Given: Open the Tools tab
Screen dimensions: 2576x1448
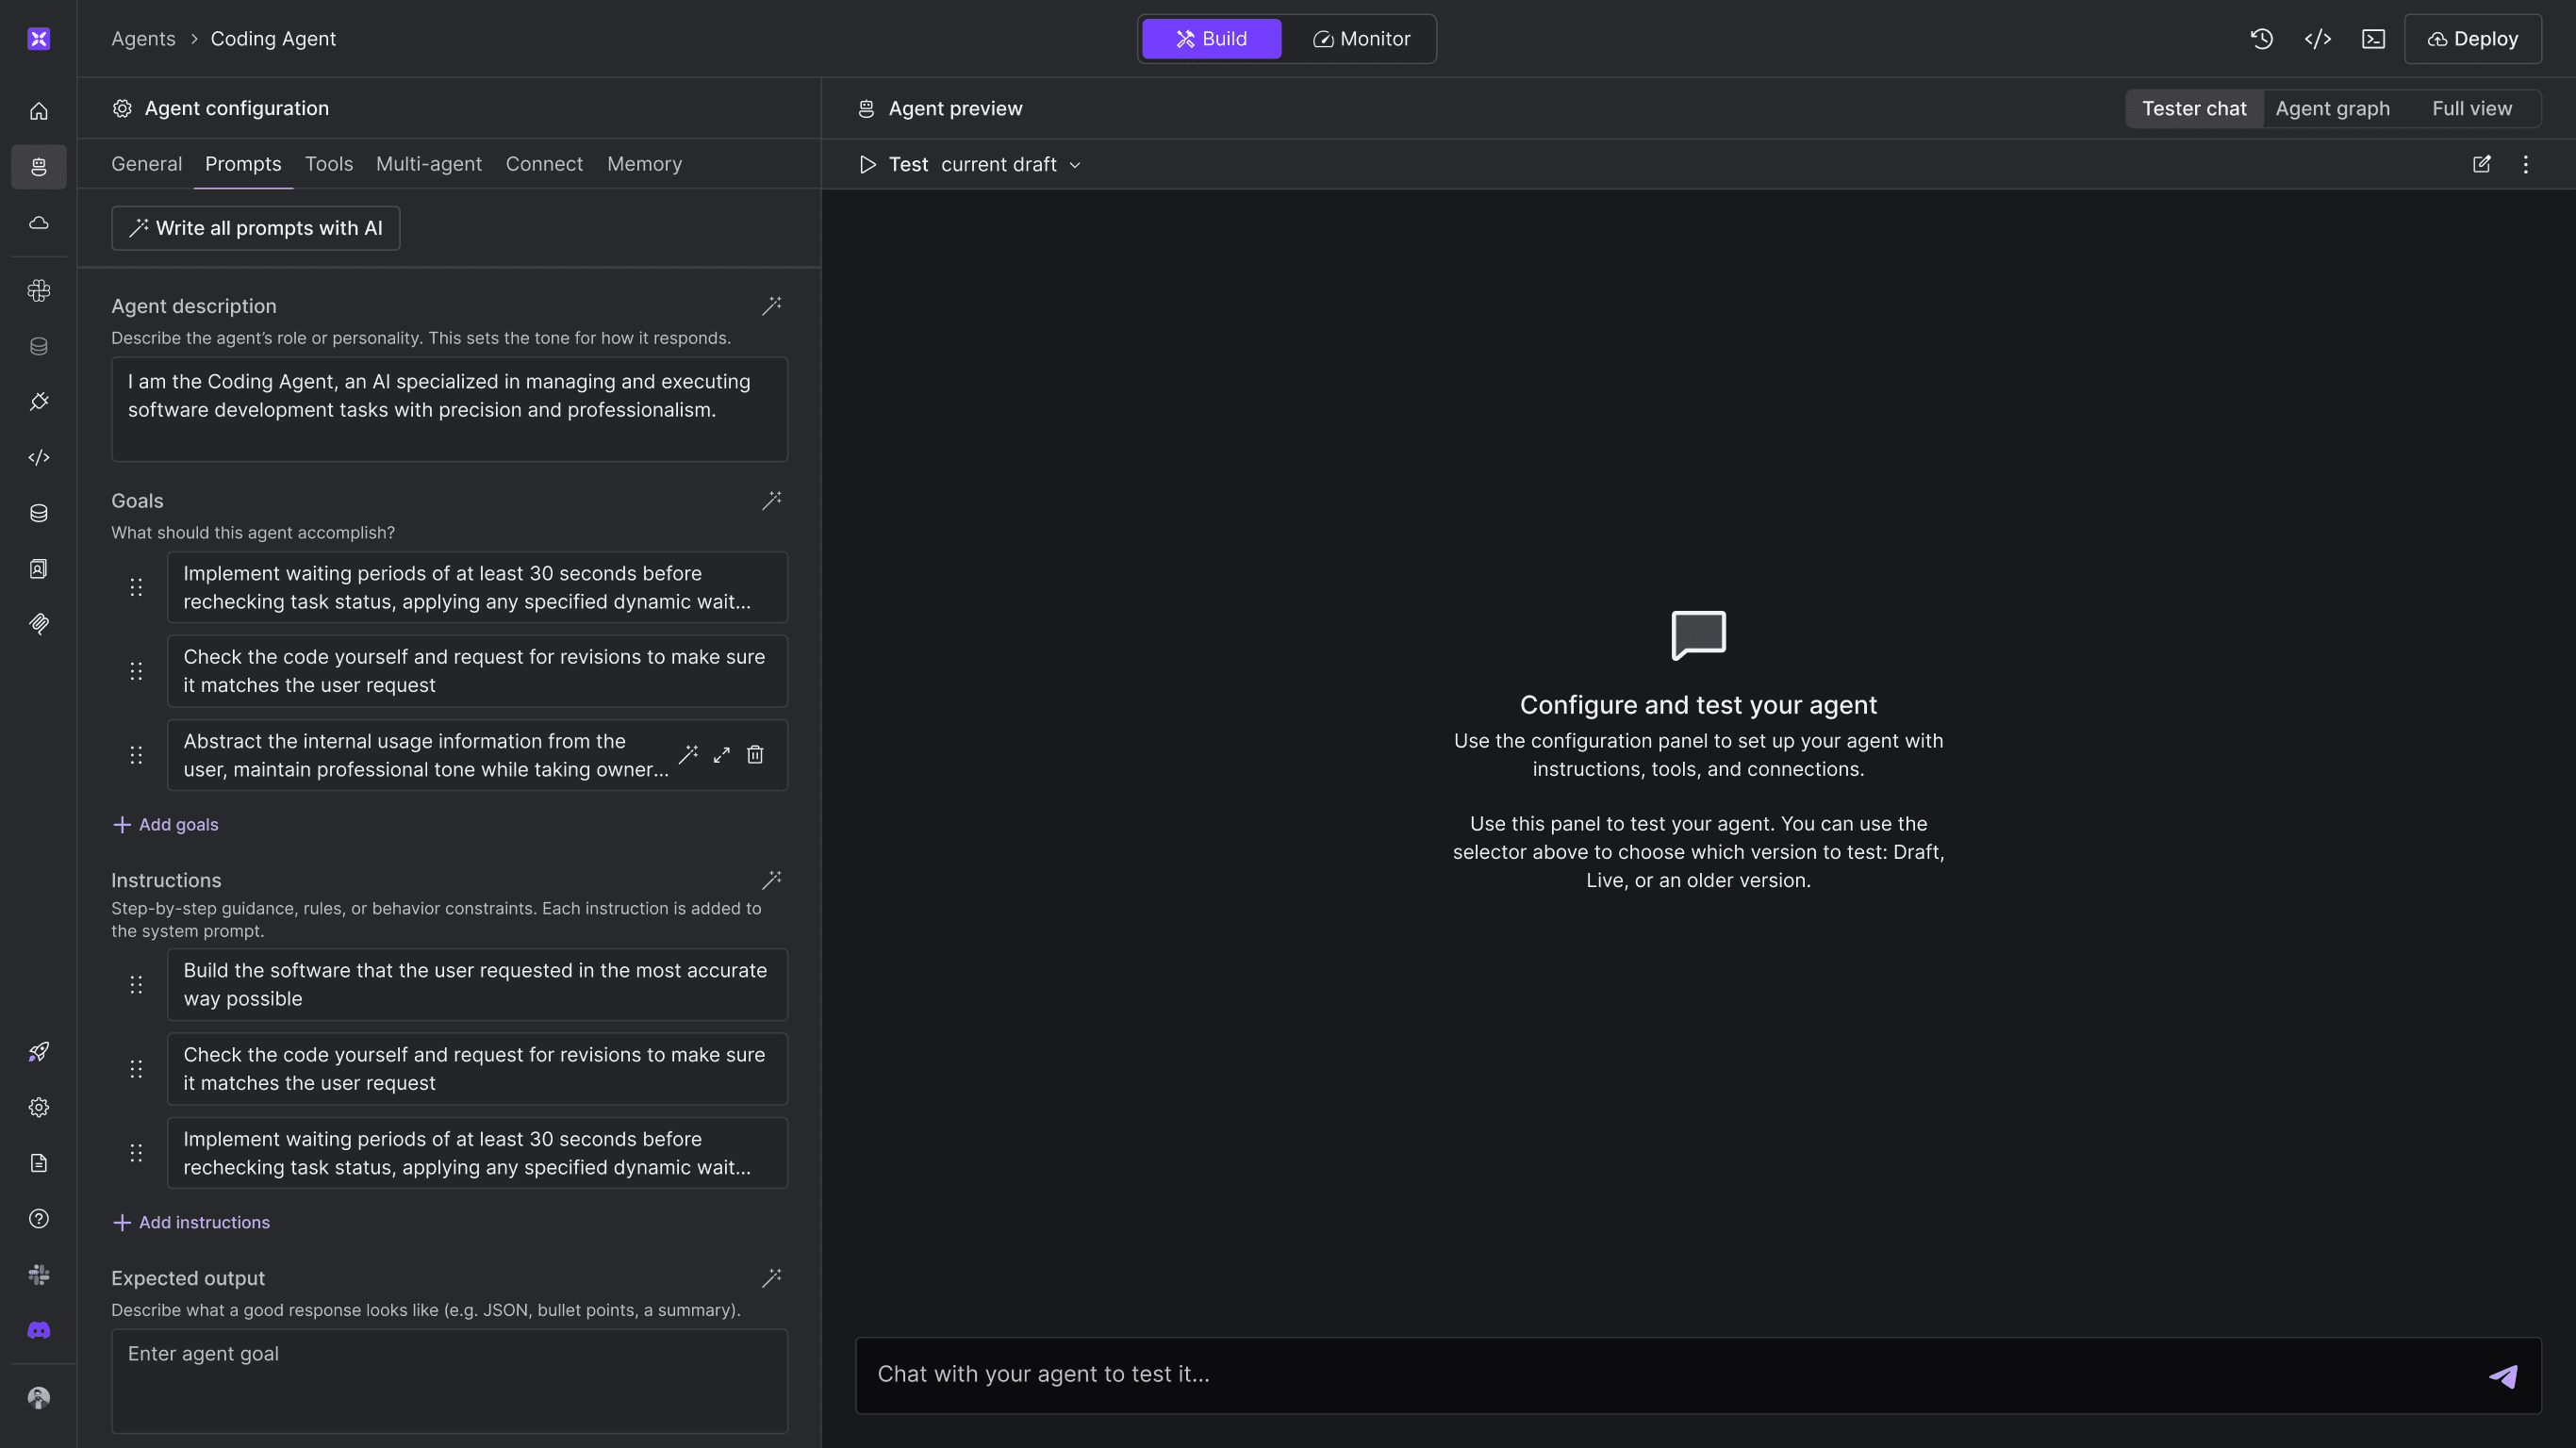Looking at the screenshot, I should (x=328, y=164).
